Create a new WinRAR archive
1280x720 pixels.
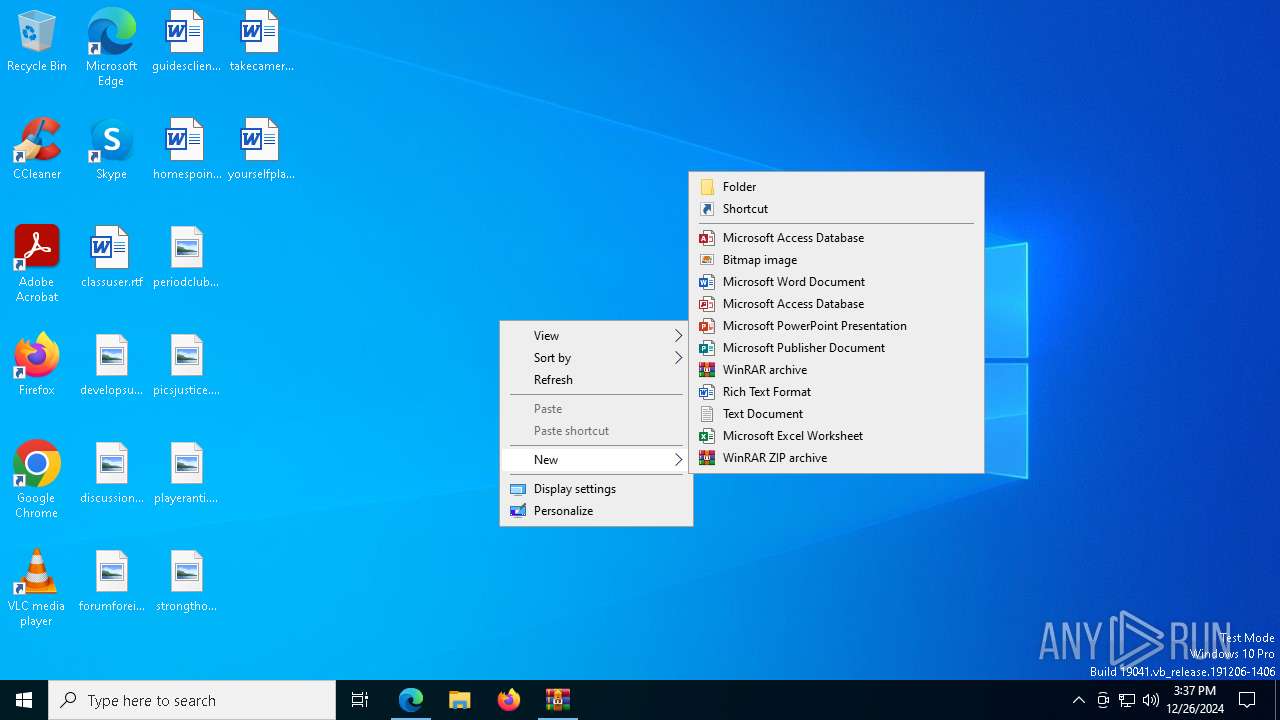tap(836, 370)
